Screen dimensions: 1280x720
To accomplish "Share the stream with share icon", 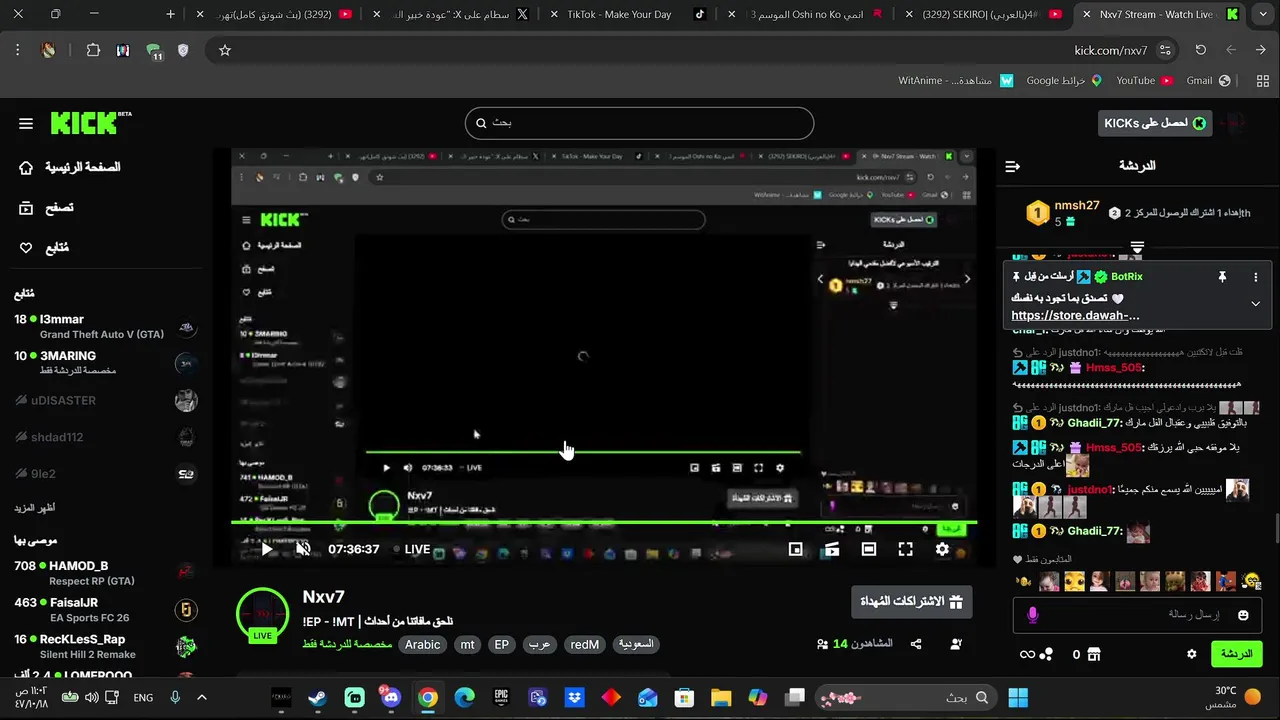I will point(916,645).
